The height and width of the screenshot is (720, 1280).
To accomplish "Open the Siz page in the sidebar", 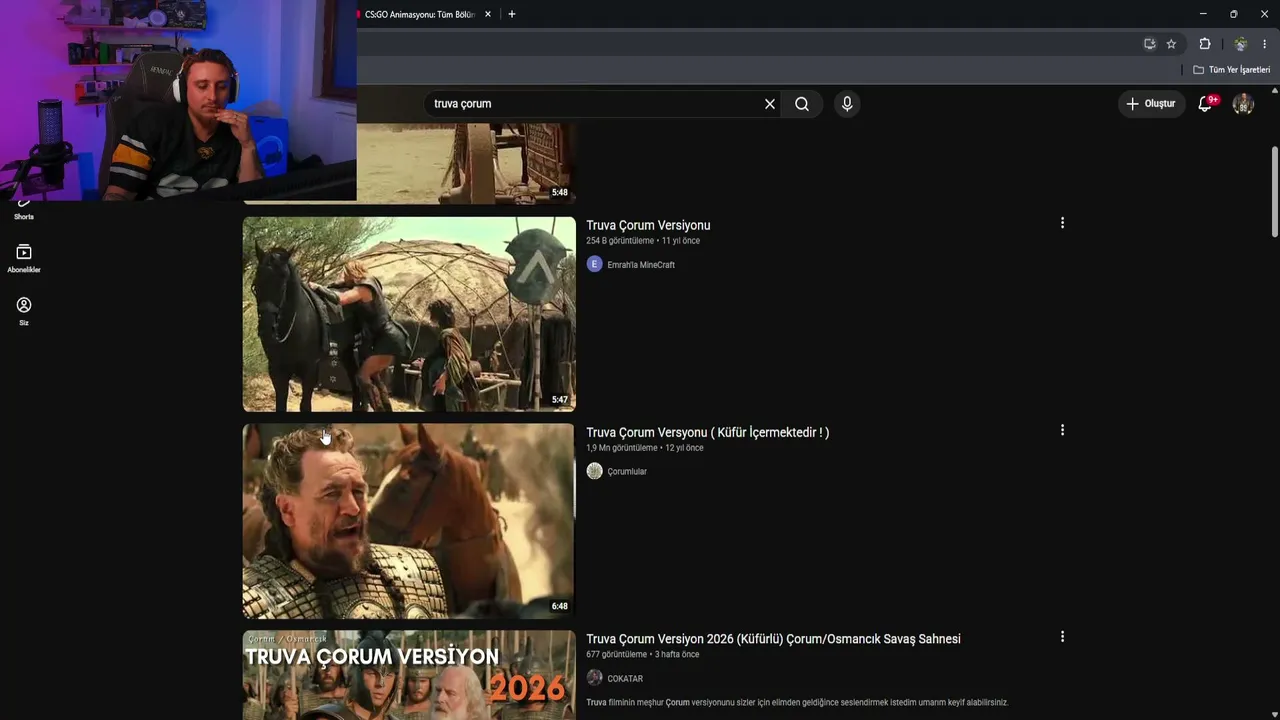I will 24,311.
